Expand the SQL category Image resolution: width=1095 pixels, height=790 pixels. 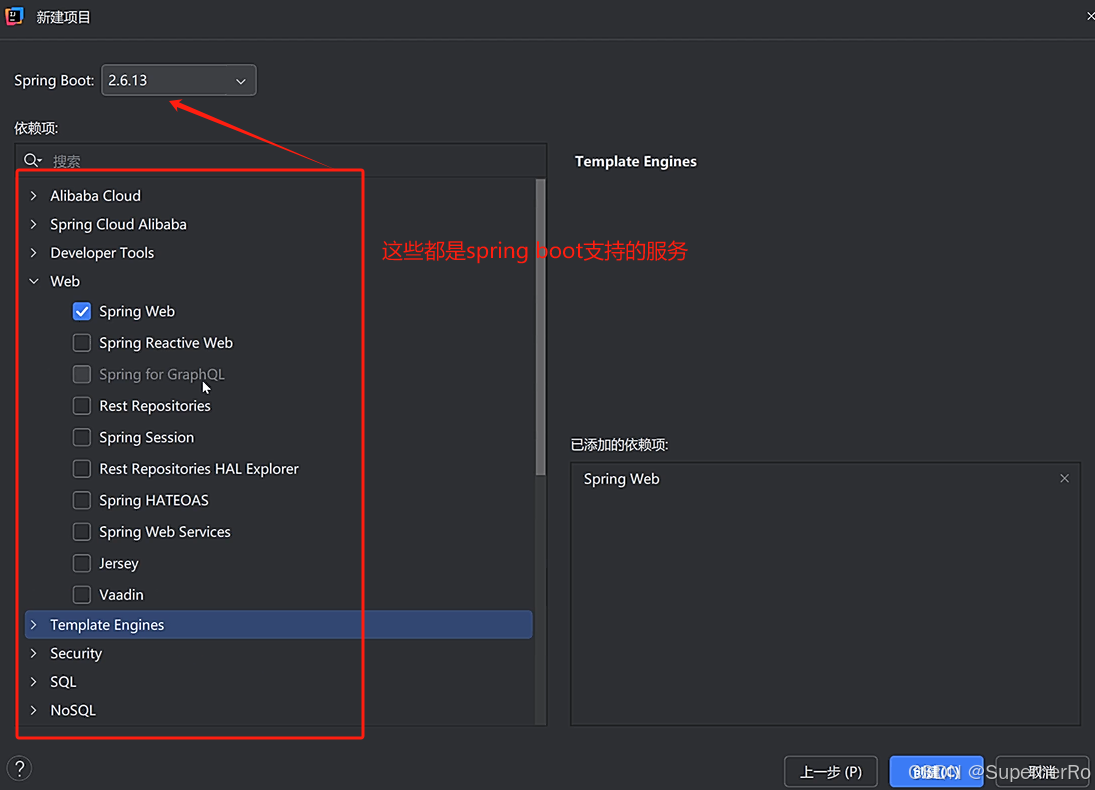(34, 682)
